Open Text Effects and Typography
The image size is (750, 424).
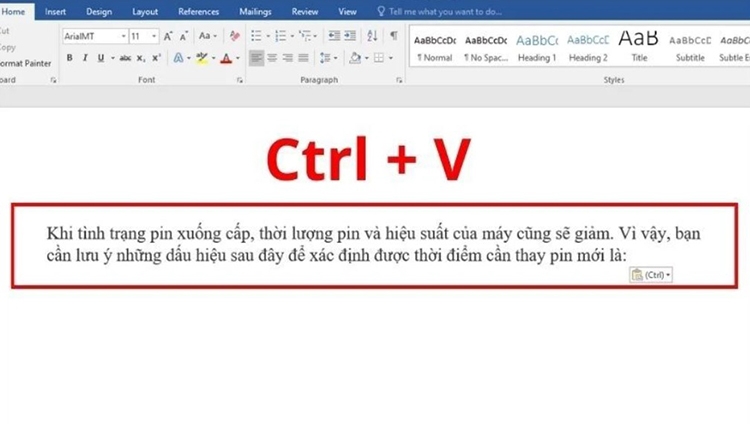(x=178, y=58)
